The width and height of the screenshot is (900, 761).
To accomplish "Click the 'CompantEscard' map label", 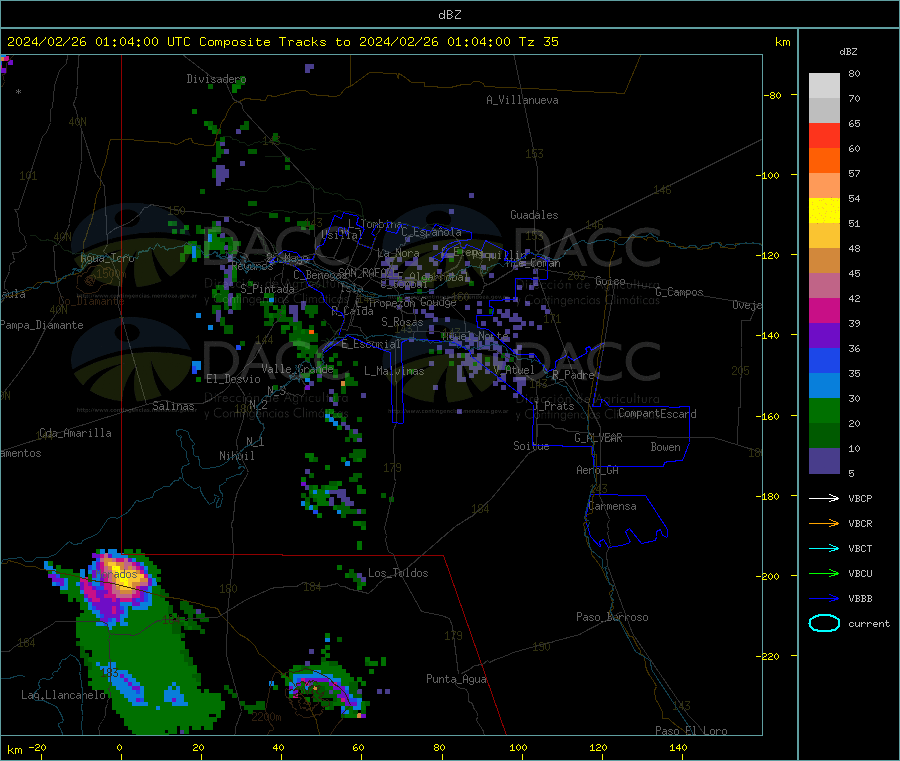I will coord(657,413).
